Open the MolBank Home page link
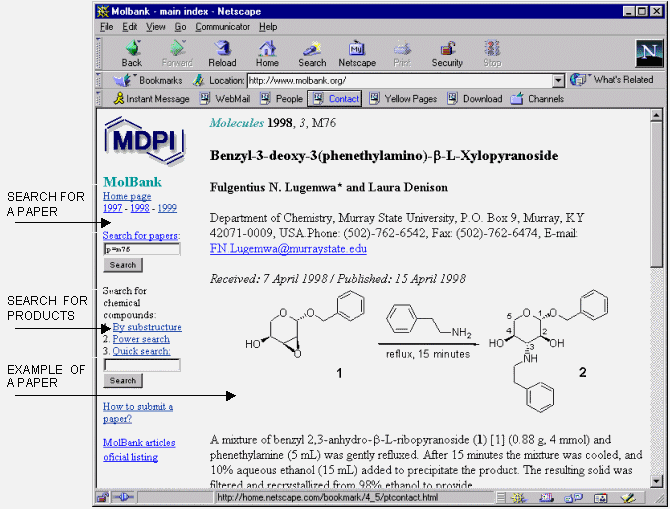 pos(127,197)
